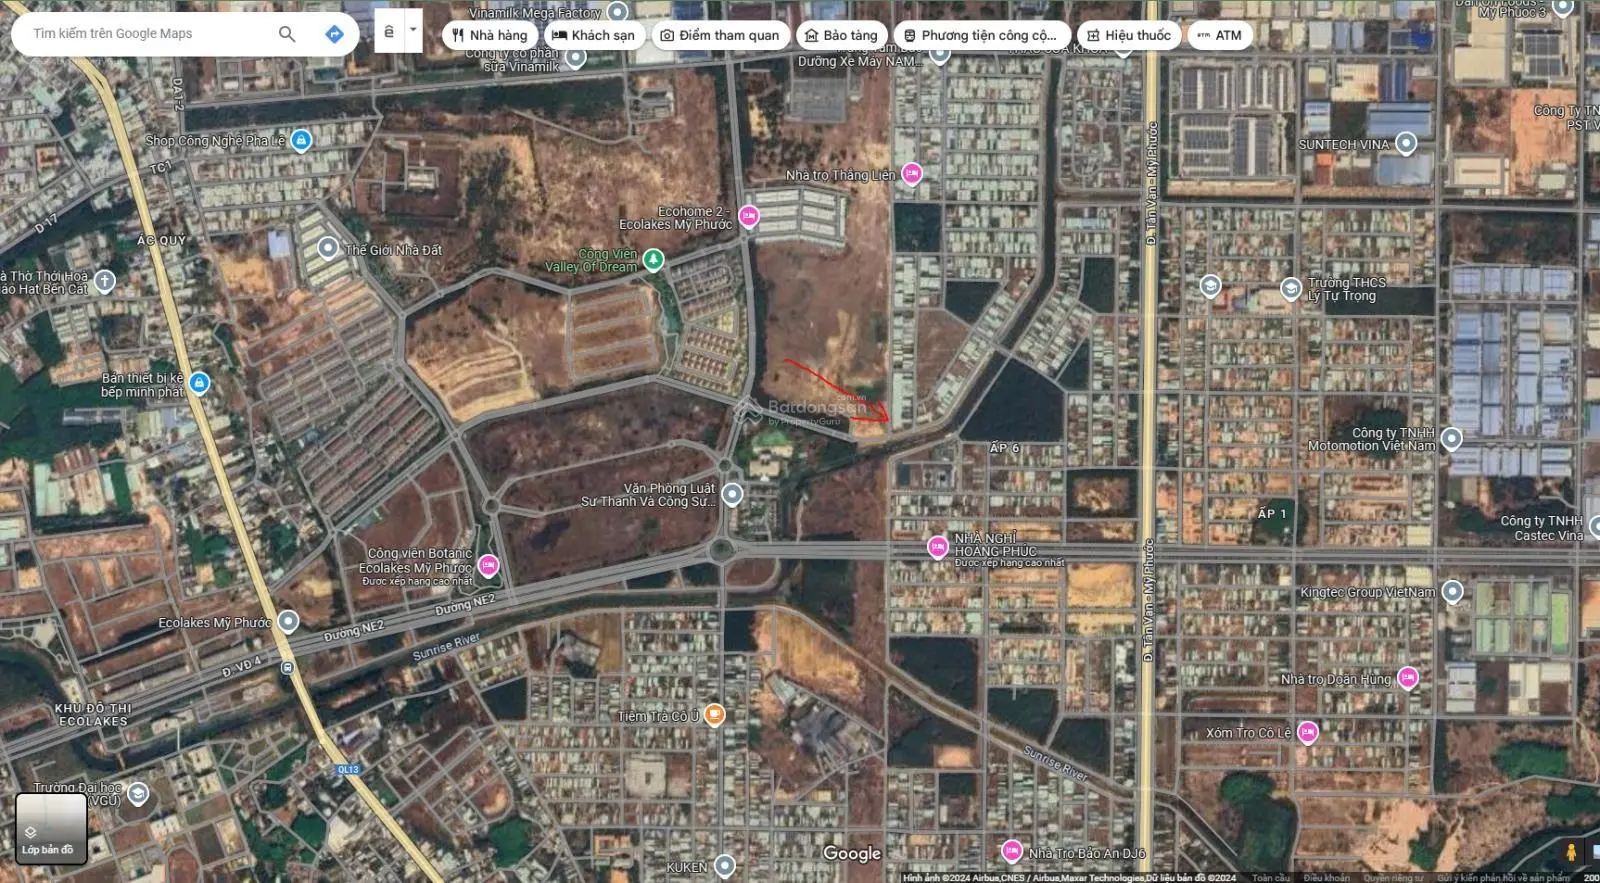Select Nhà trọ Thăng Liên lodging pin
The image size is (1600, 883).
click(x=911, y=174)
